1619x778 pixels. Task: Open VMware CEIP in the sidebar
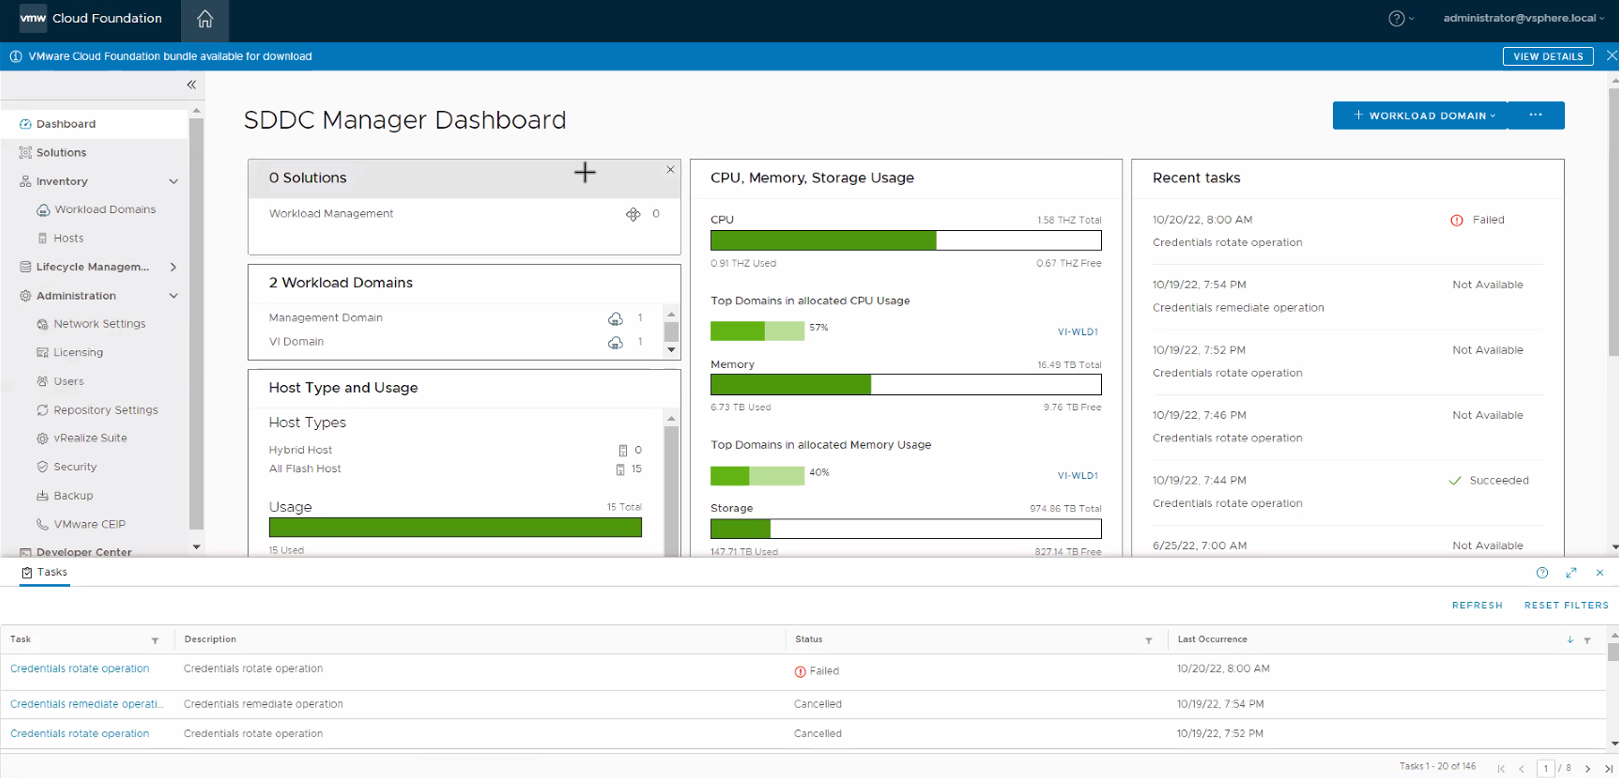coord(89,524)
